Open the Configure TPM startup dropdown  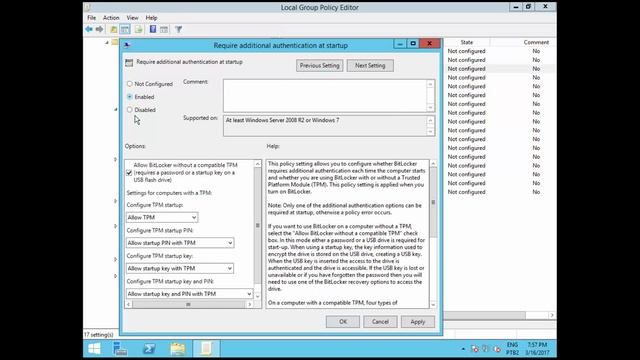point(162,218)
